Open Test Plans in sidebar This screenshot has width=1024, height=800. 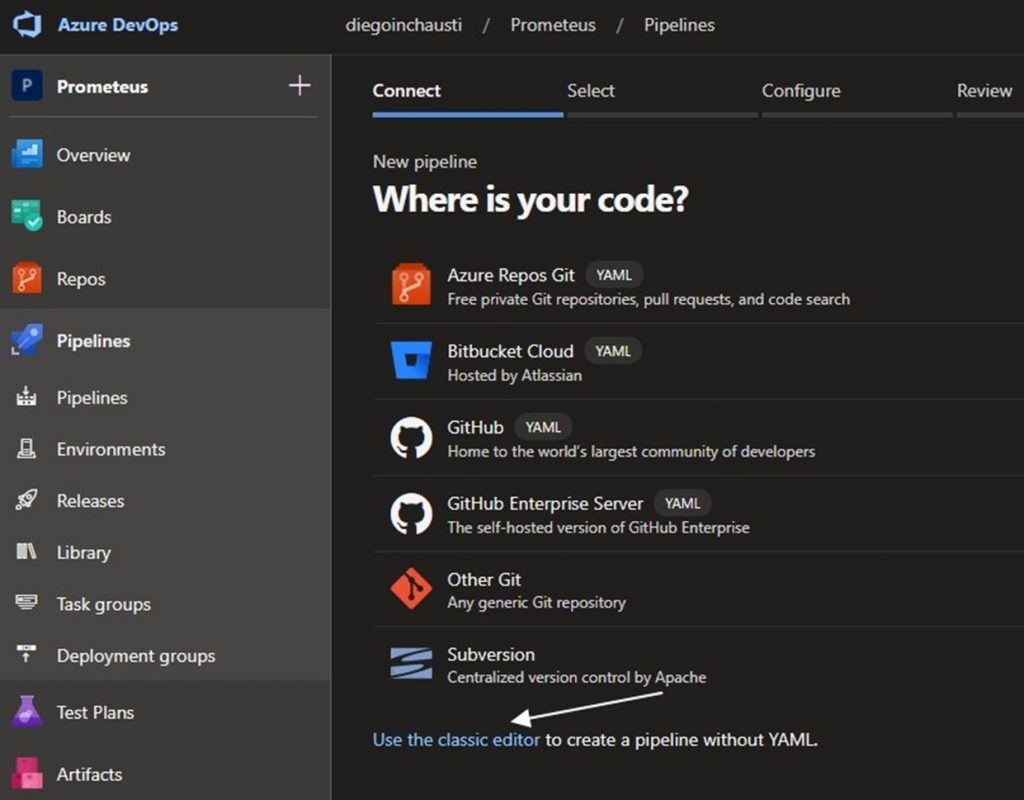click(x=96, y=712)
